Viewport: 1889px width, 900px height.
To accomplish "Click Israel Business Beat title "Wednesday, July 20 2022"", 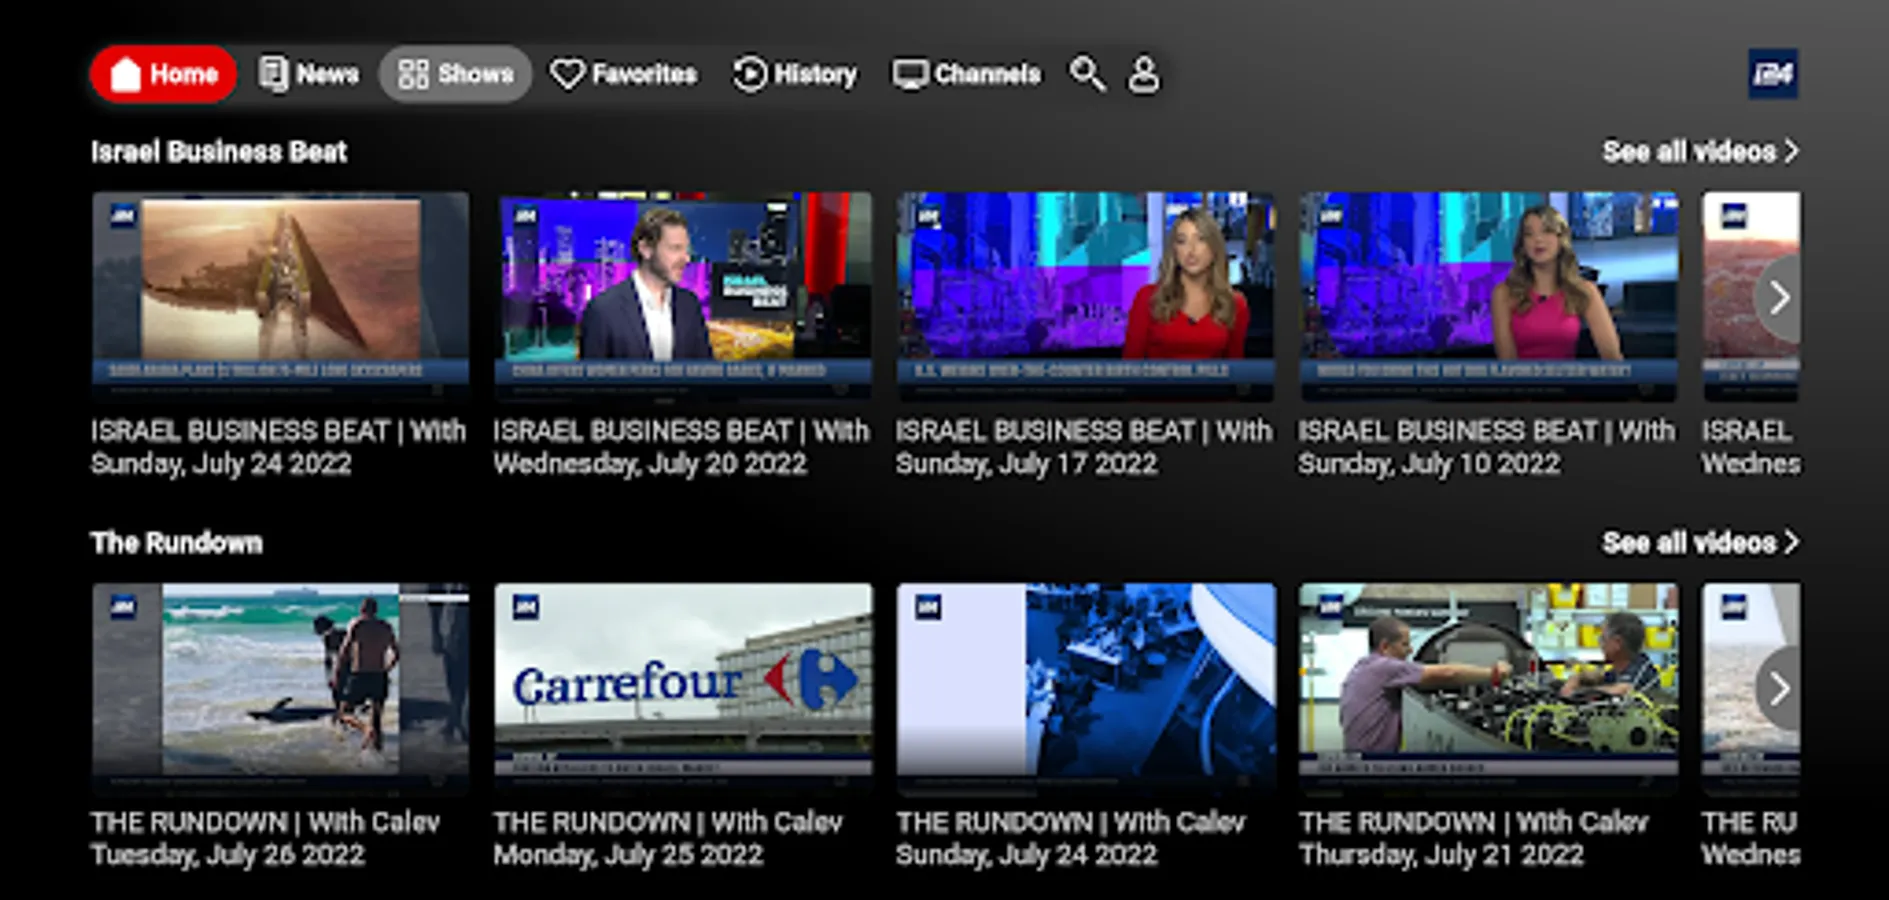I will pyautogui.click(x=650, y=464).
